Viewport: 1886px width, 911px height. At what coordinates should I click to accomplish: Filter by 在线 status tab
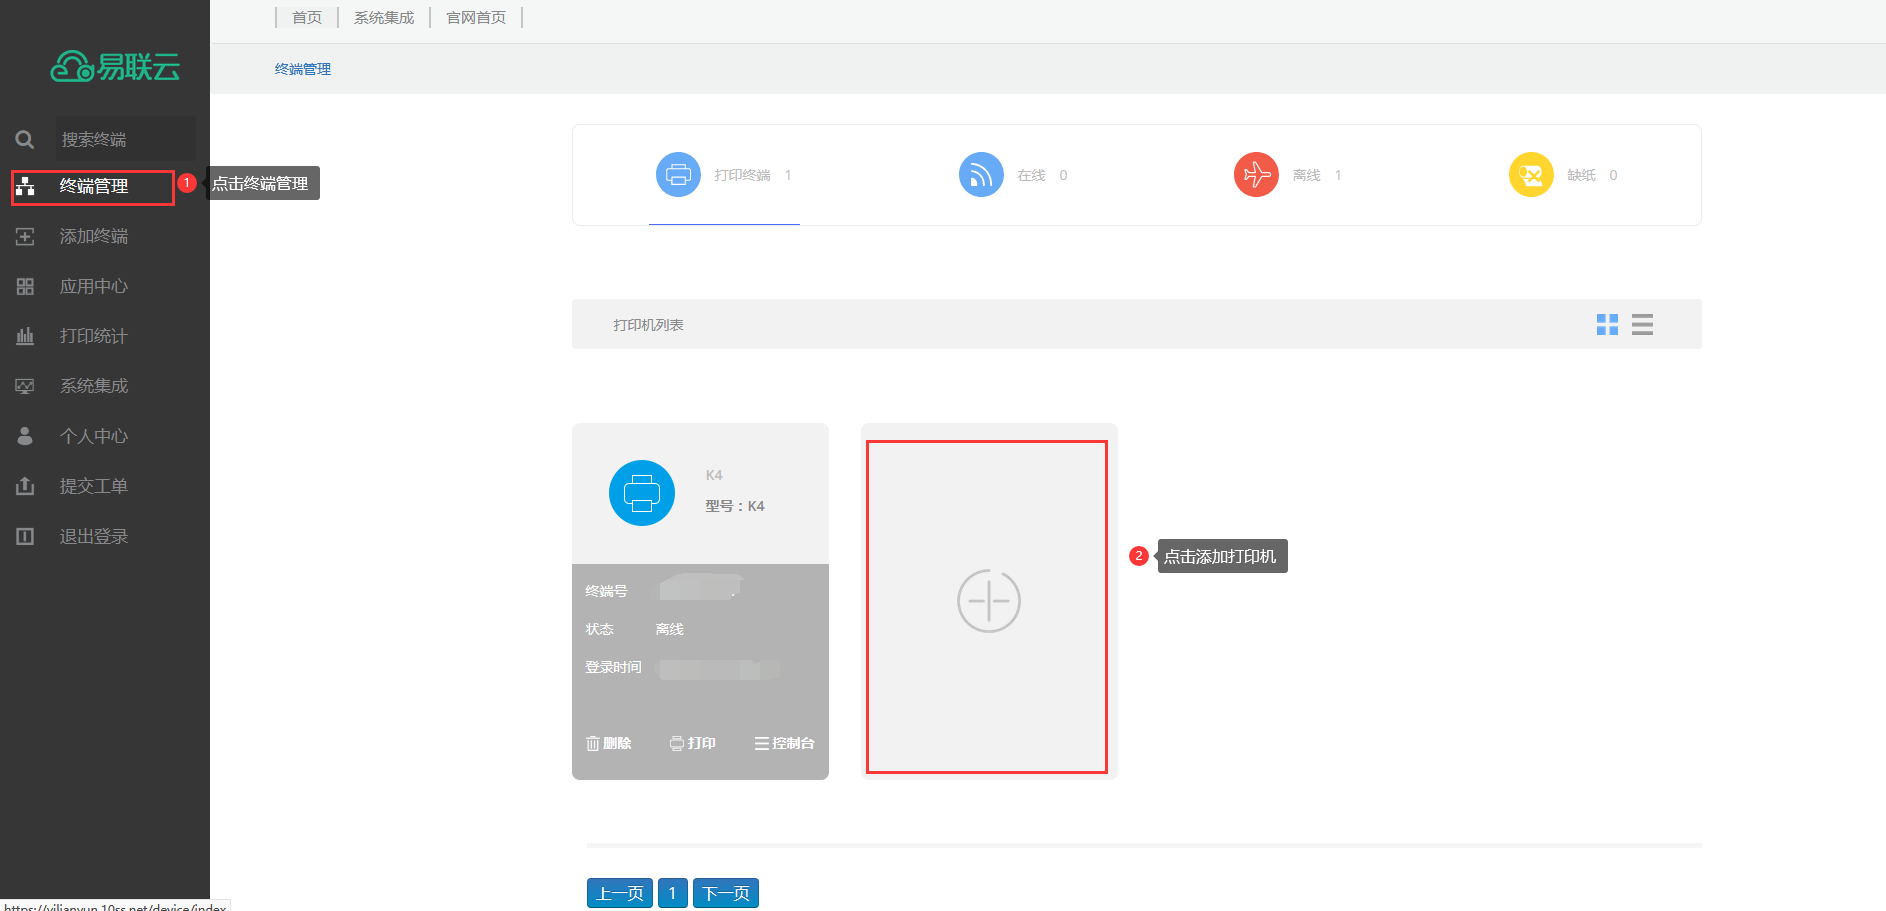[x=1031, y=175]
